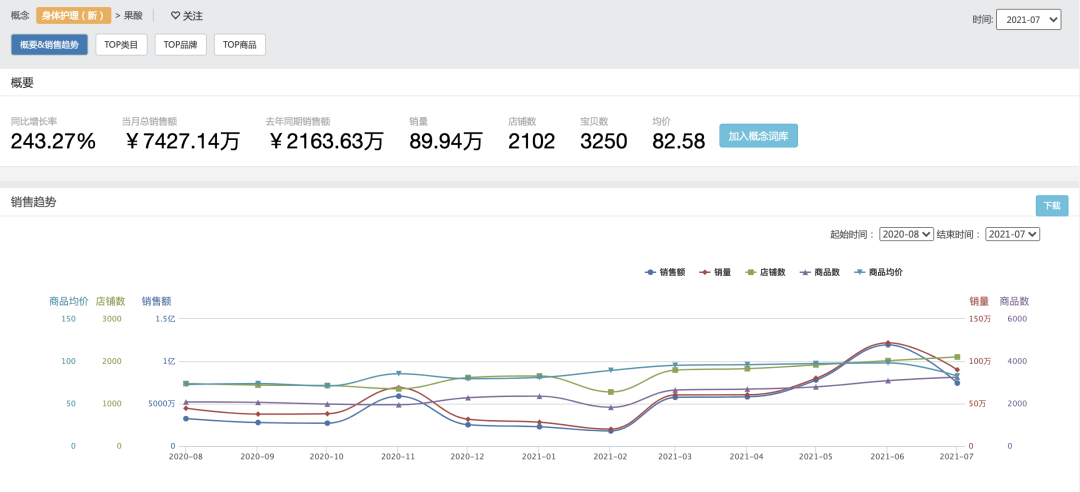Click the heart 关注 follow icon
This screenshot has height=492, width=1080.
point(175,16)
